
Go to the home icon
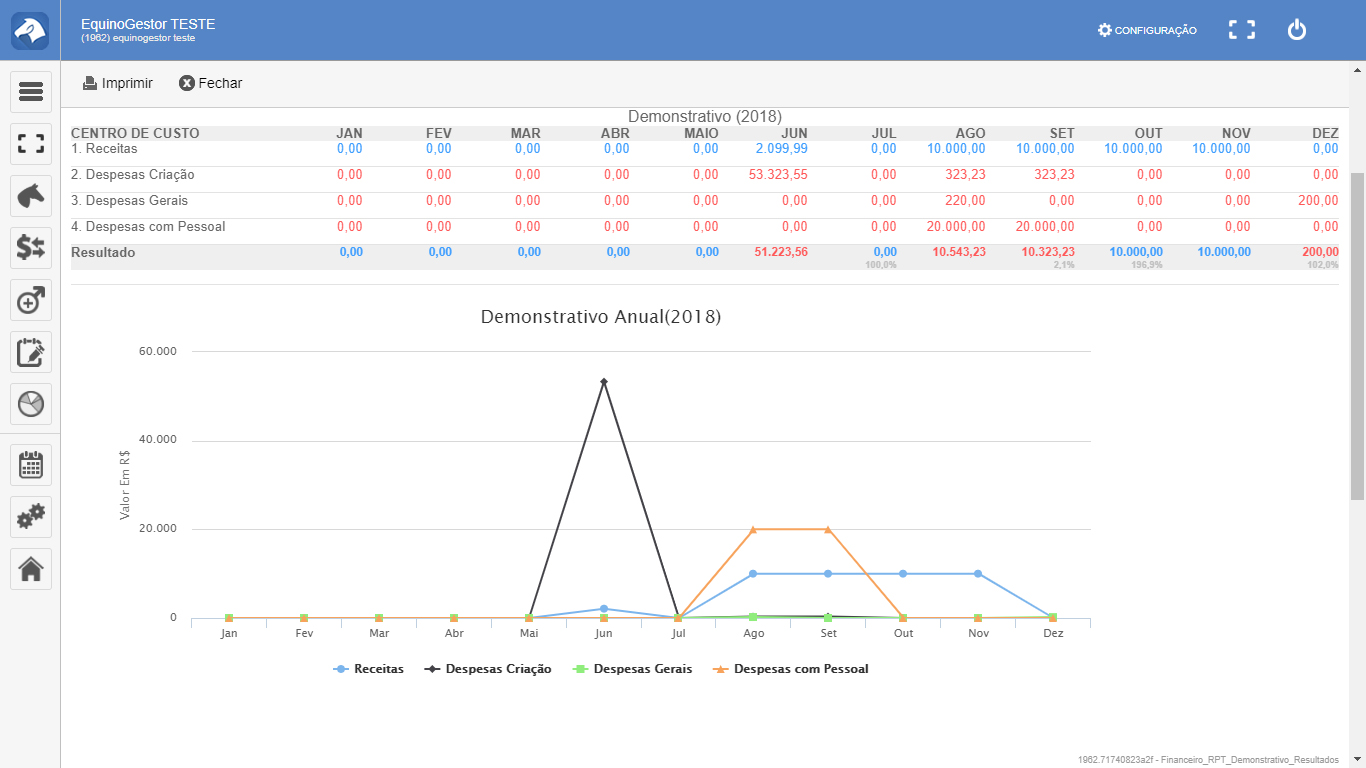click(31, 569)
